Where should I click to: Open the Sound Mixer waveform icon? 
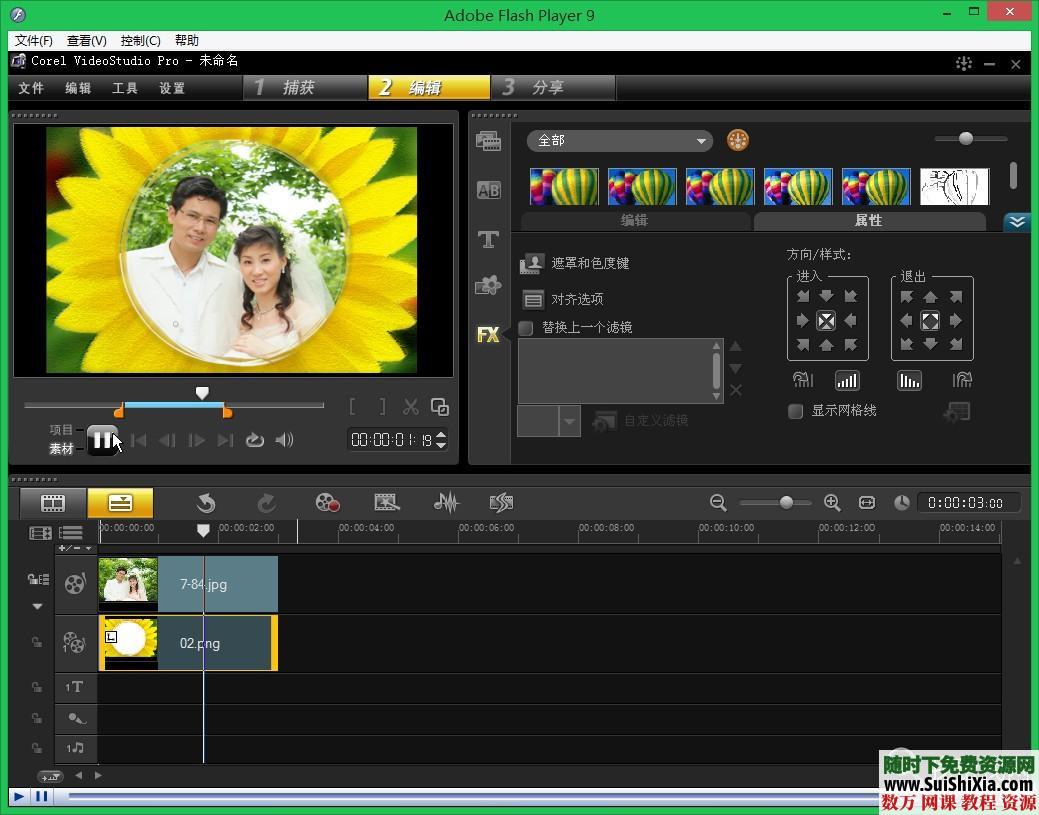(446, 503)
